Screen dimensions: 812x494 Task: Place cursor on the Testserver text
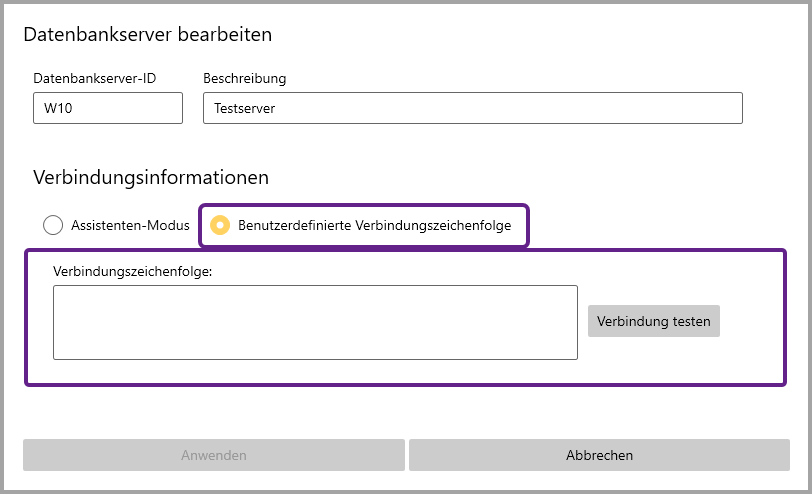(x=244, y=109)
